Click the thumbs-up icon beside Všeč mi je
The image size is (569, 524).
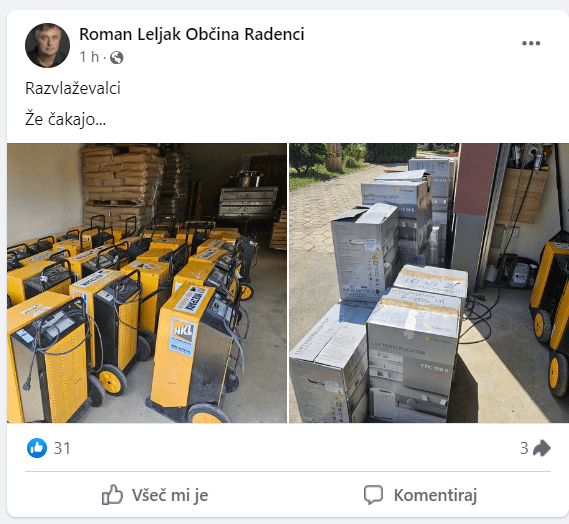tap(112, 495)
